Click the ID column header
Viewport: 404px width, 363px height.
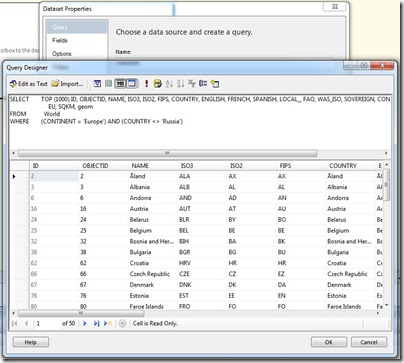point(54,166)
